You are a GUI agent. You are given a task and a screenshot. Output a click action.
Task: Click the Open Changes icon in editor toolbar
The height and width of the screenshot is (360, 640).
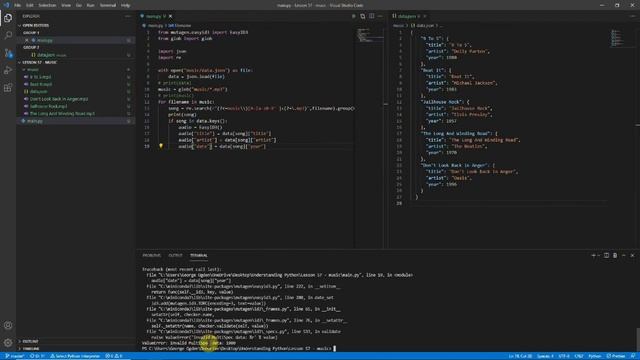tap(362, 16)
